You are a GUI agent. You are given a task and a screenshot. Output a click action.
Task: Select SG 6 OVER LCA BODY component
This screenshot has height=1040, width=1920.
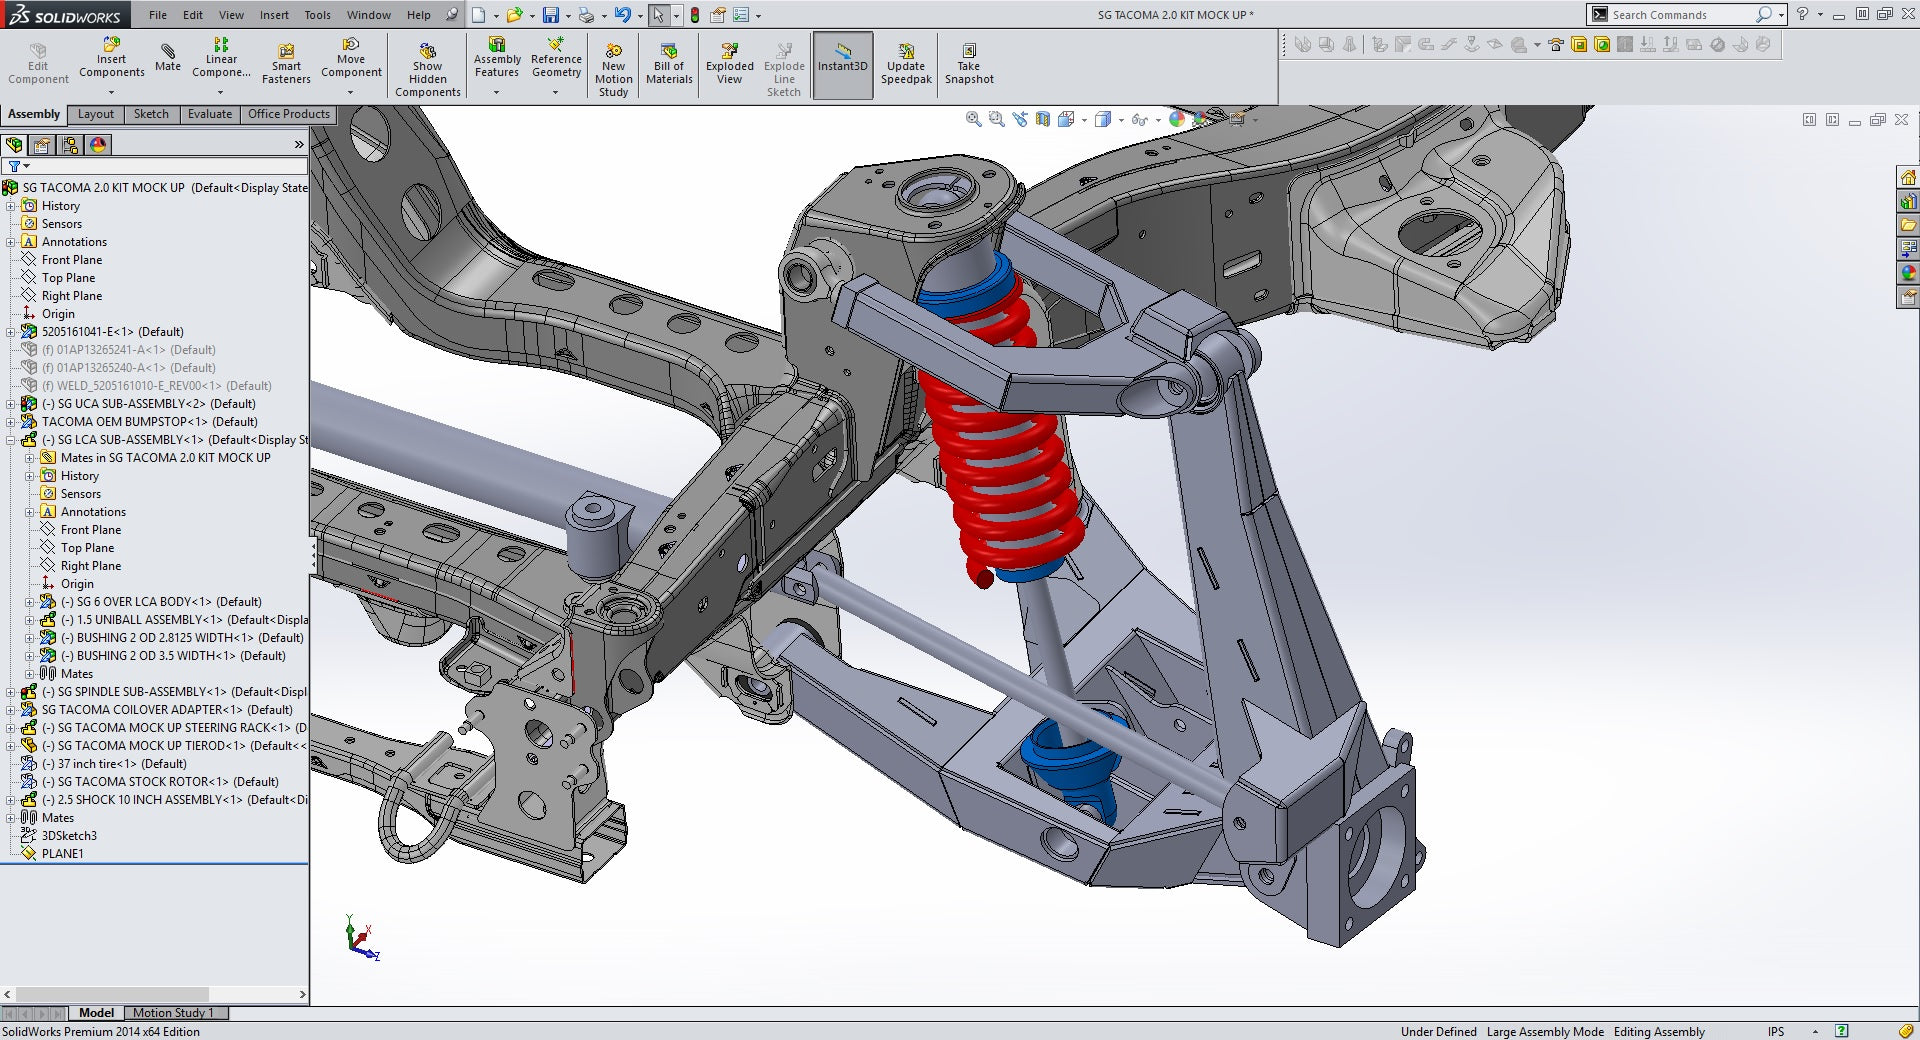tap(161, 602)
